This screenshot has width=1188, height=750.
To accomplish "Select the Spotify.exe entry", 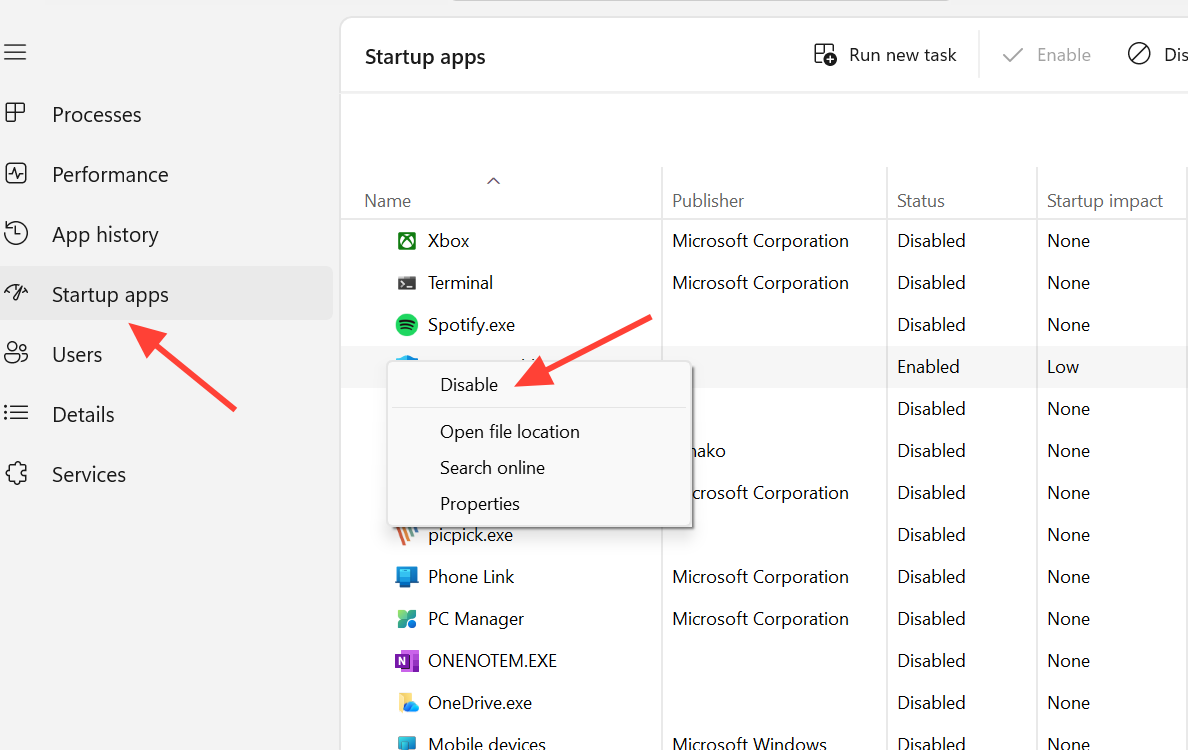I will [x=471, y=325].
